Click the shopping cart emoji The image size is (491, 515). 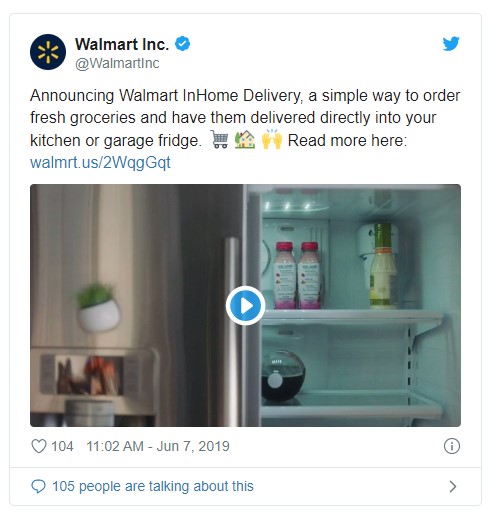219,139
